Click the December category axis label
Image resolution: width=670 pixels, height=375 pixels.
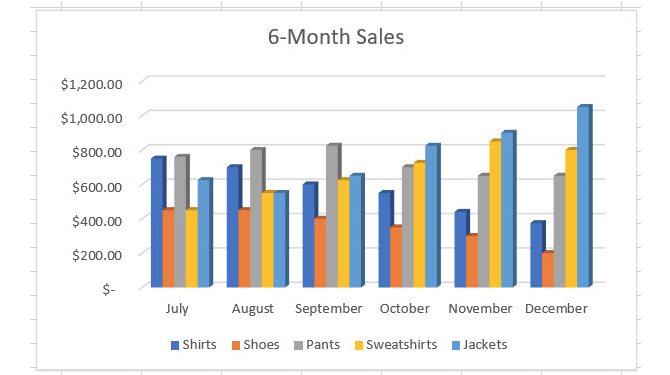click(x=556, y=308)
